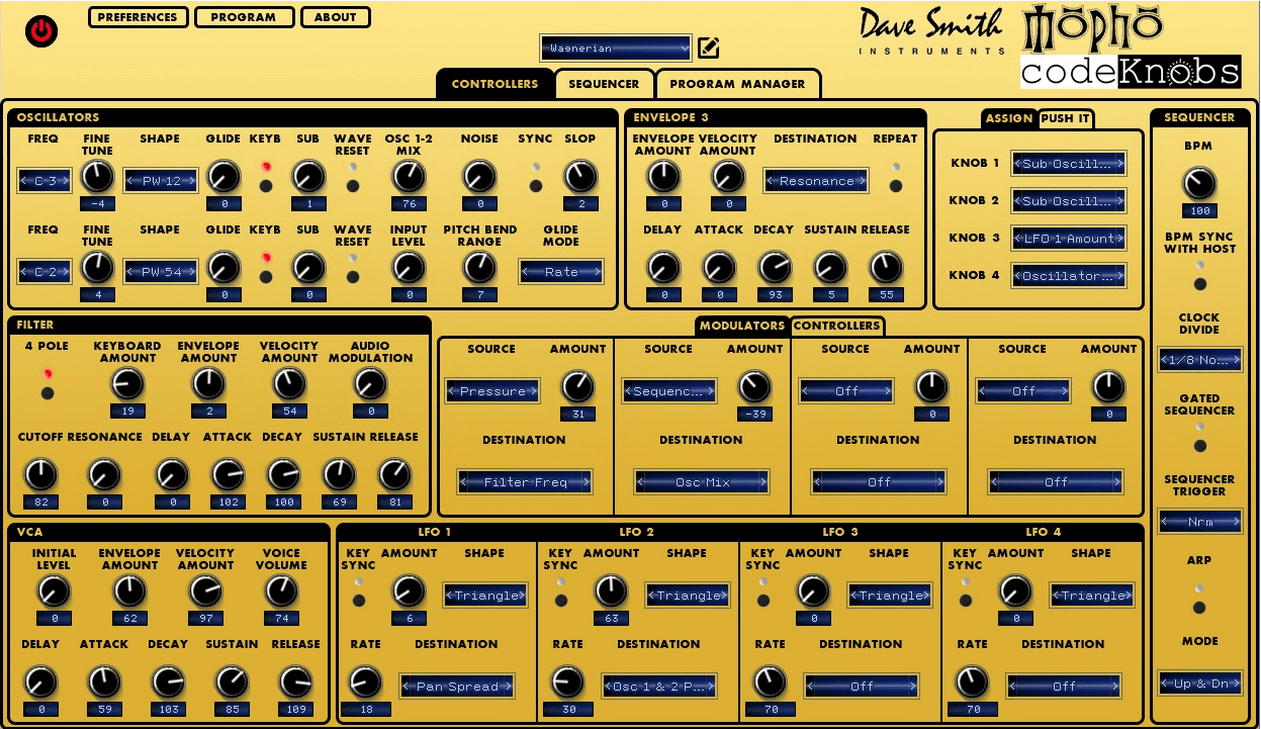This screenshot has height=729, width=1261.
Task: Enable oscillator Sync switch
Action: point(536,186)
